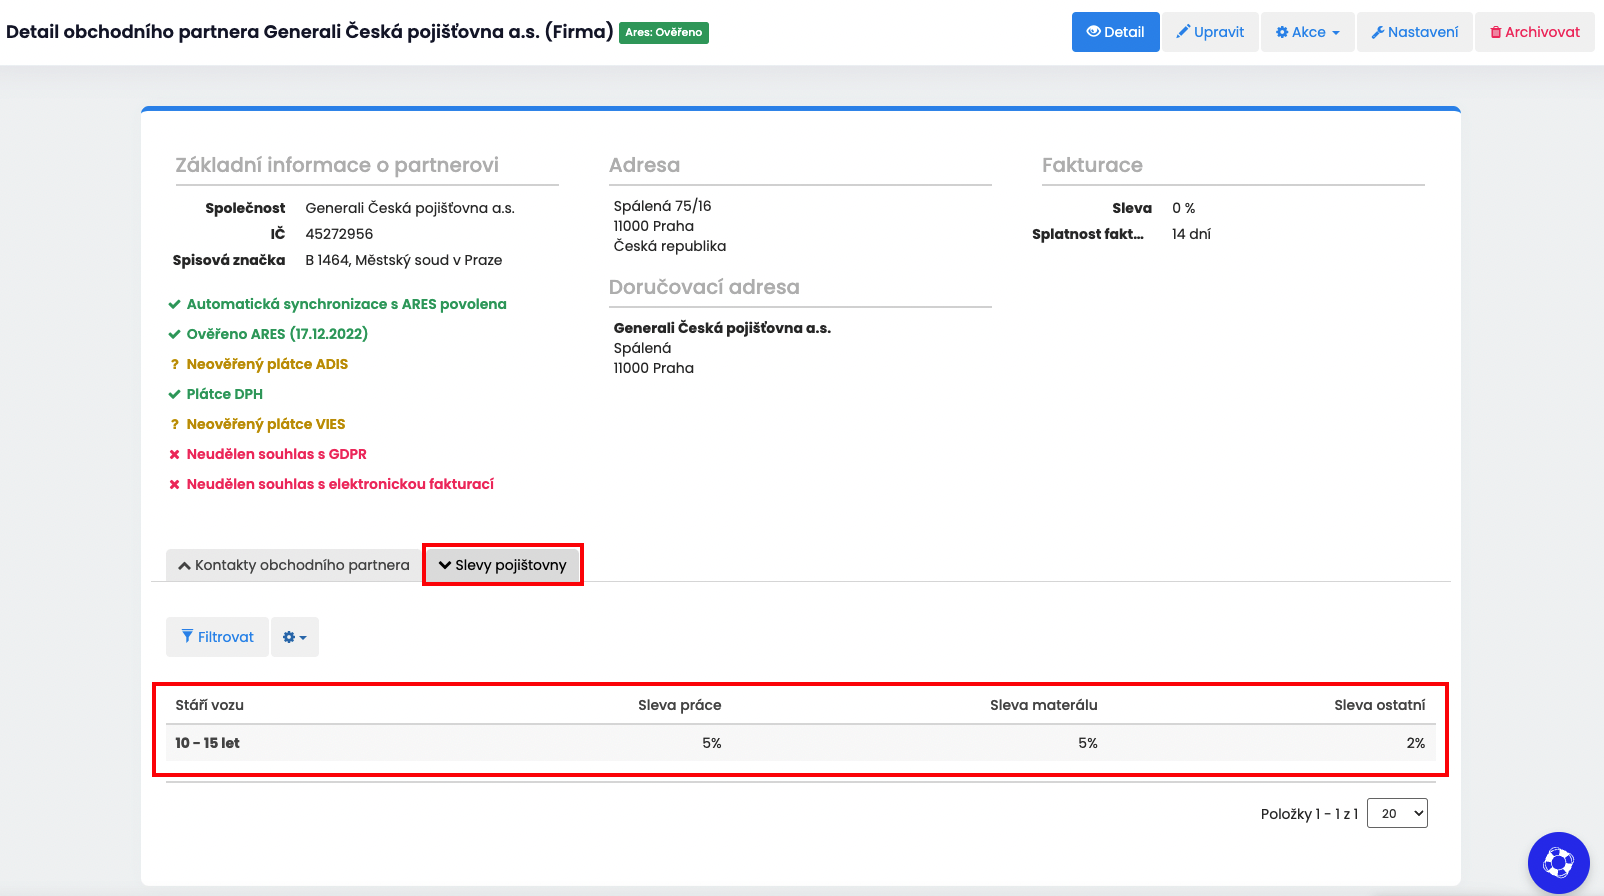Viewport: 1604px width, 896px height.
Task: Click the Sleva value 0 %
Action: tap(1183, 208)
